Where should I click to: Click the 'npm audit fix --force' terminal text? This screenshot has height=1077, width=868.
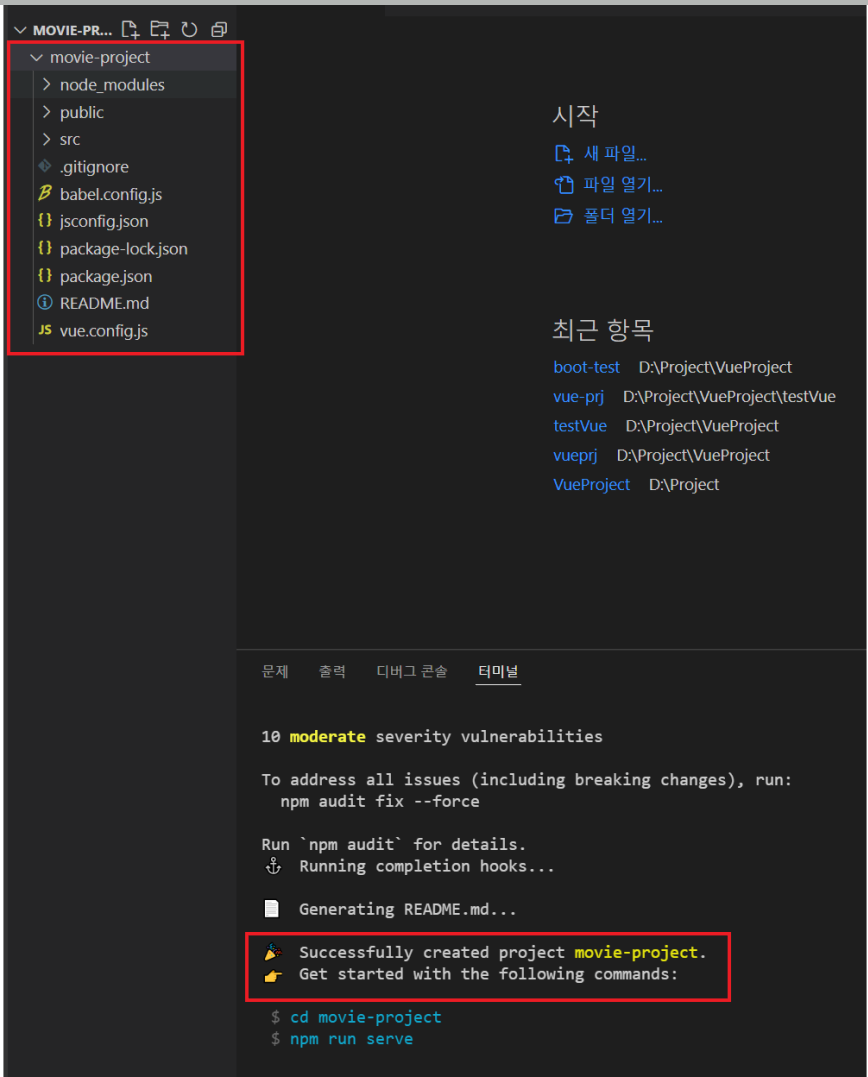(380, 802)
